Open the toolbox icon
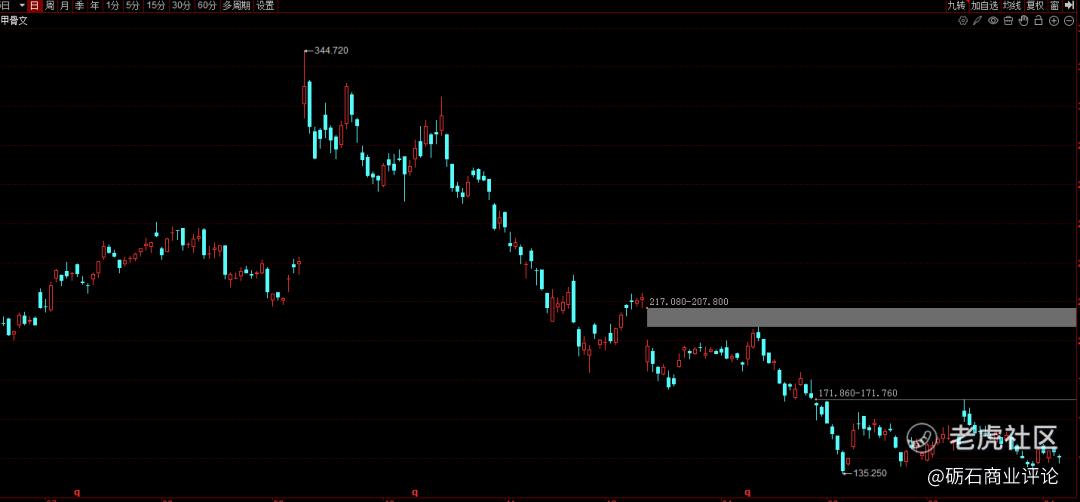This screenshot has height=502, width=1080. 1008,21
